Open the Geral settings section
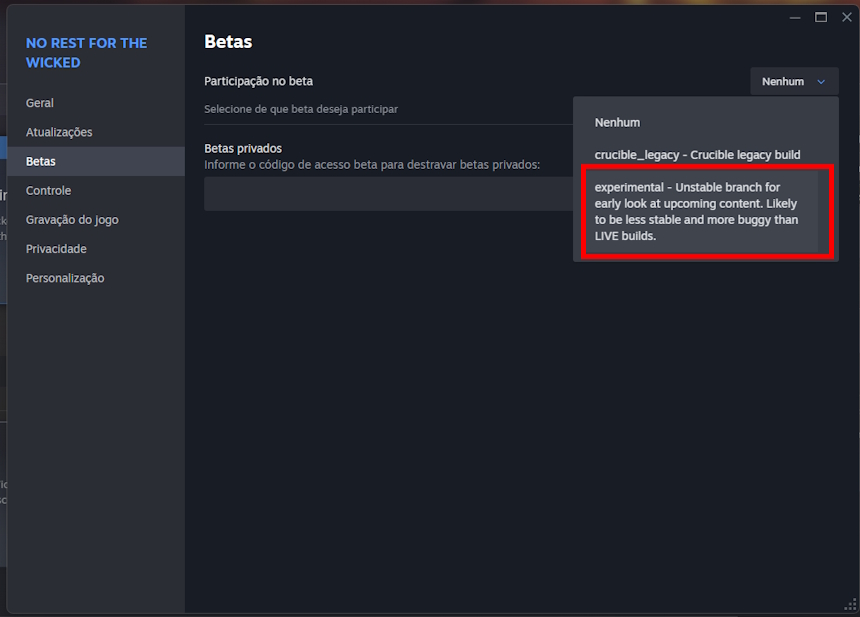The width and height of the screenshot is (860, 617). [40, 103]
